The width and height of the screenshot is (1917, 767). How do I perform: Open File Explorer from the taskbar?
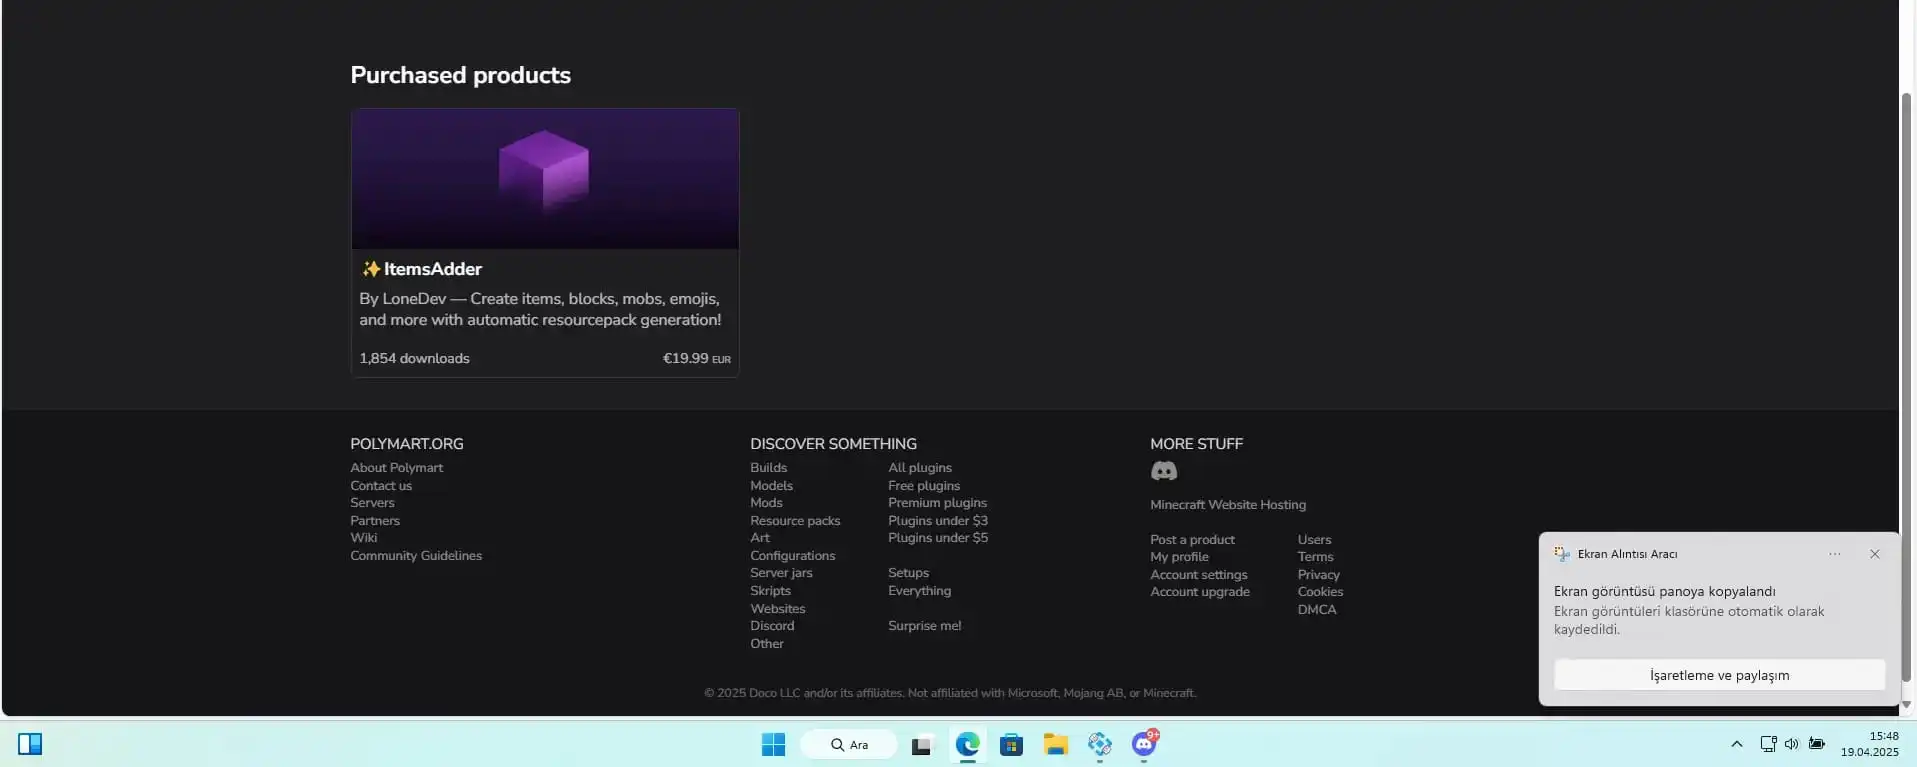(x=1055, y=744)
